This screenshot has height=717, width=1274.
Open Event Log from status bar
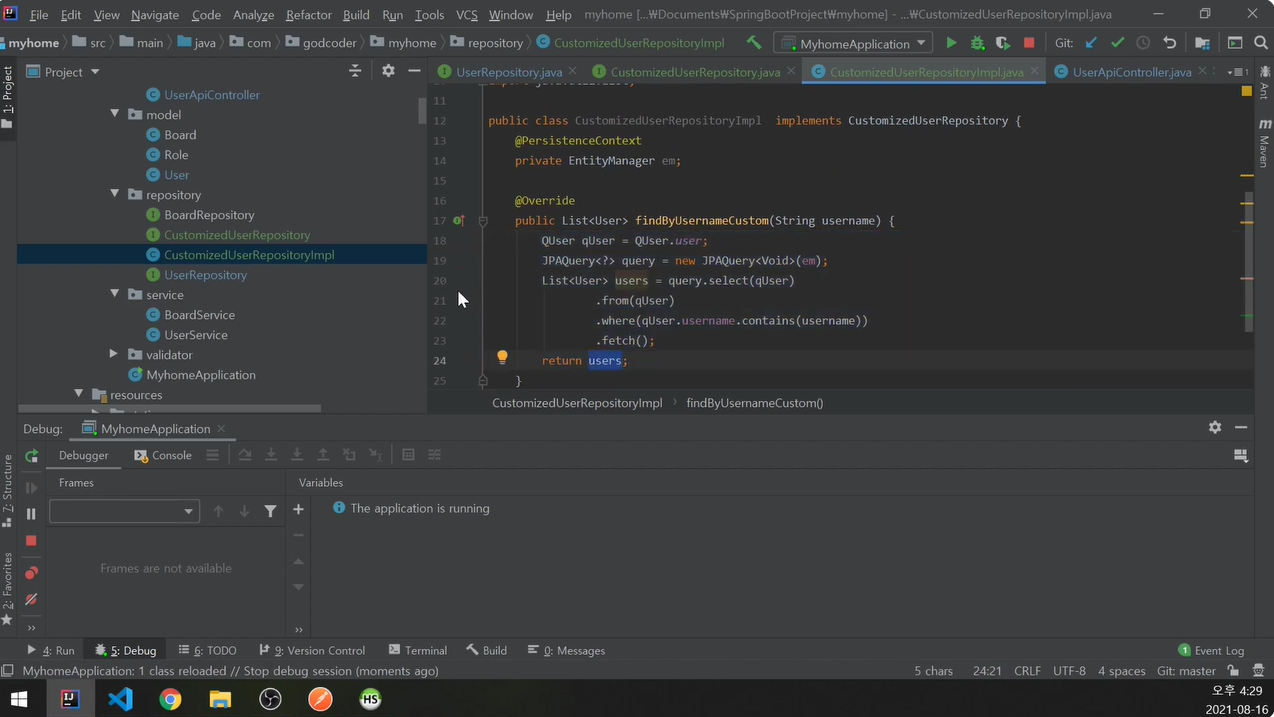pos(1210,650)
